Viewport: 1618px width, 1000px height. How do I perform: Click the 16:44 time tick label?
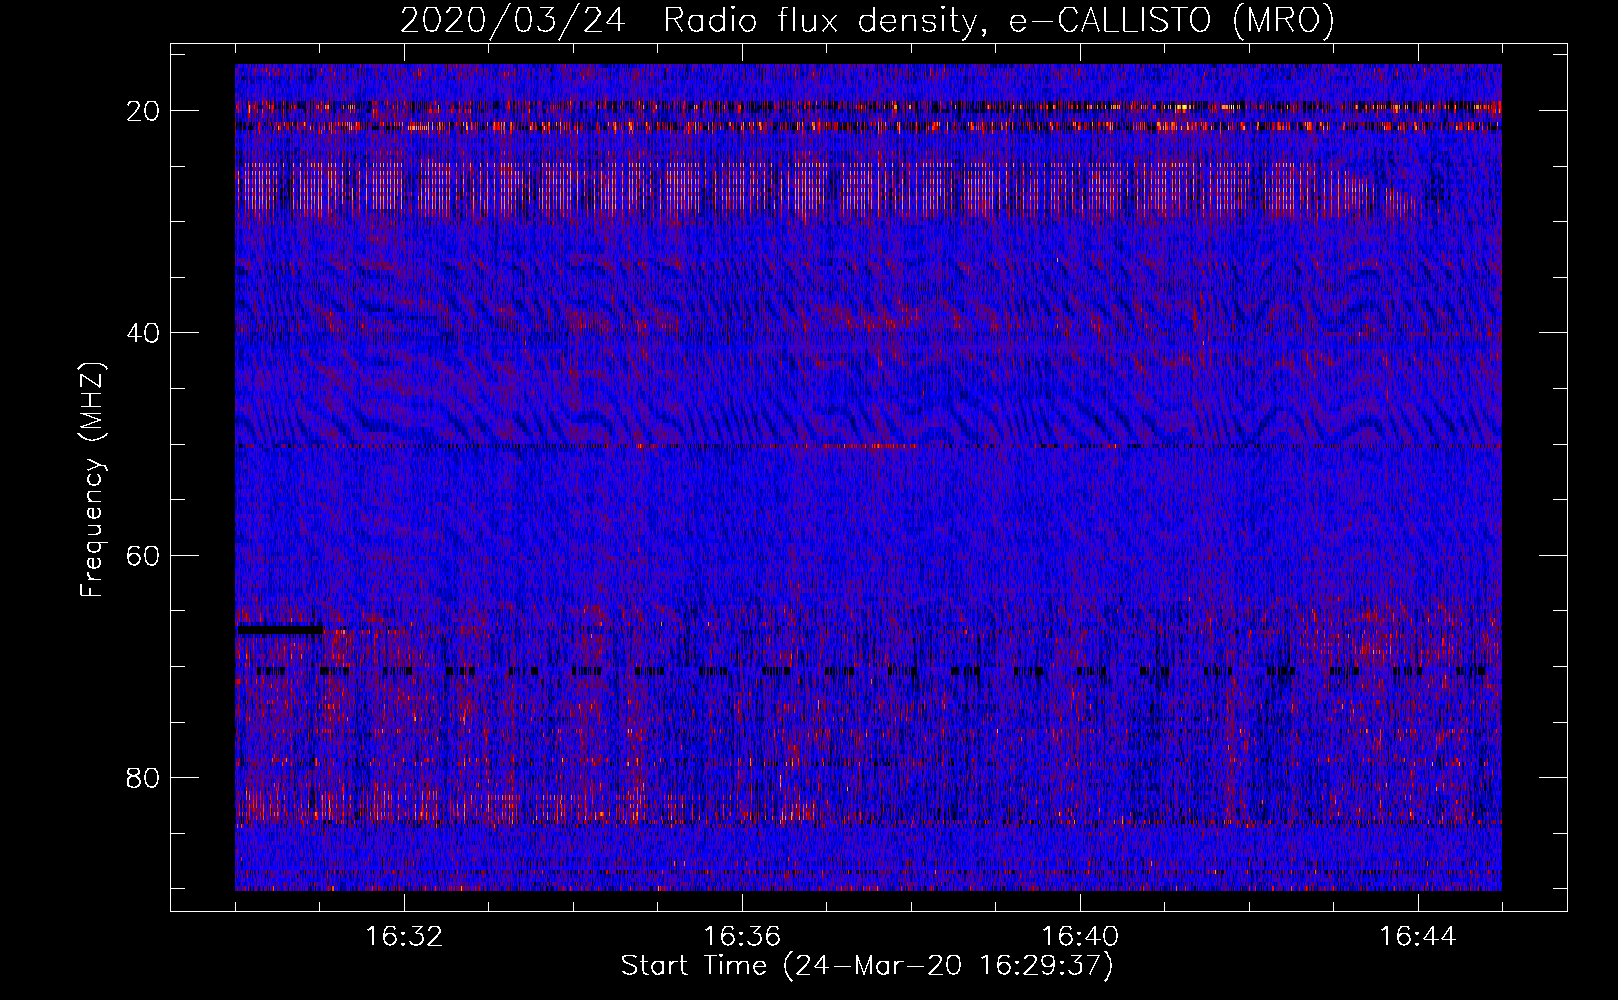pos(1418,937)
